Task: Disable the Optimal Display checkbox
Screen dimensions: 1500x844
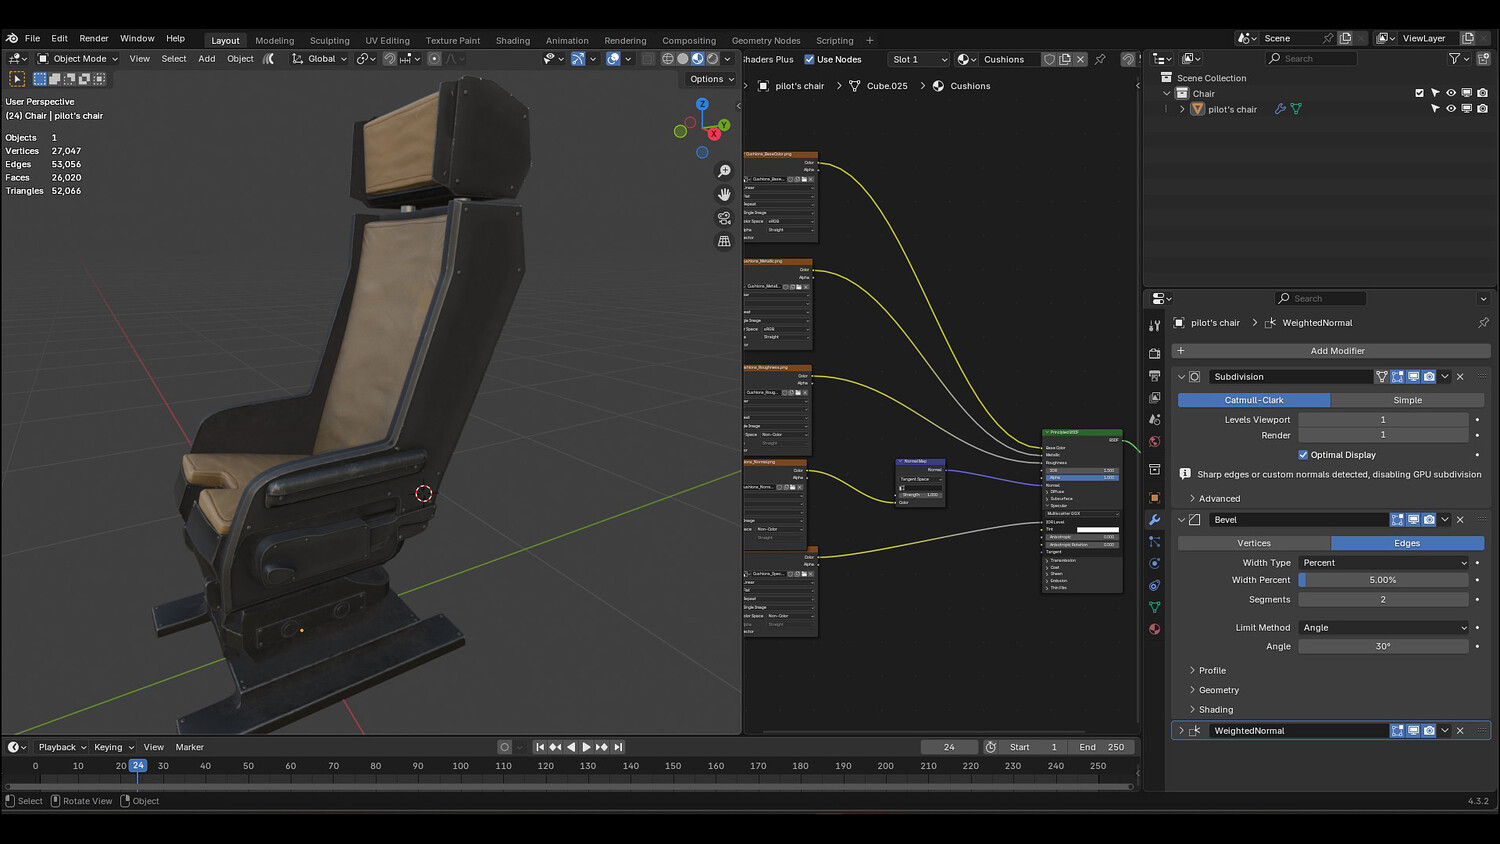Action: (x=1303, y=455)
